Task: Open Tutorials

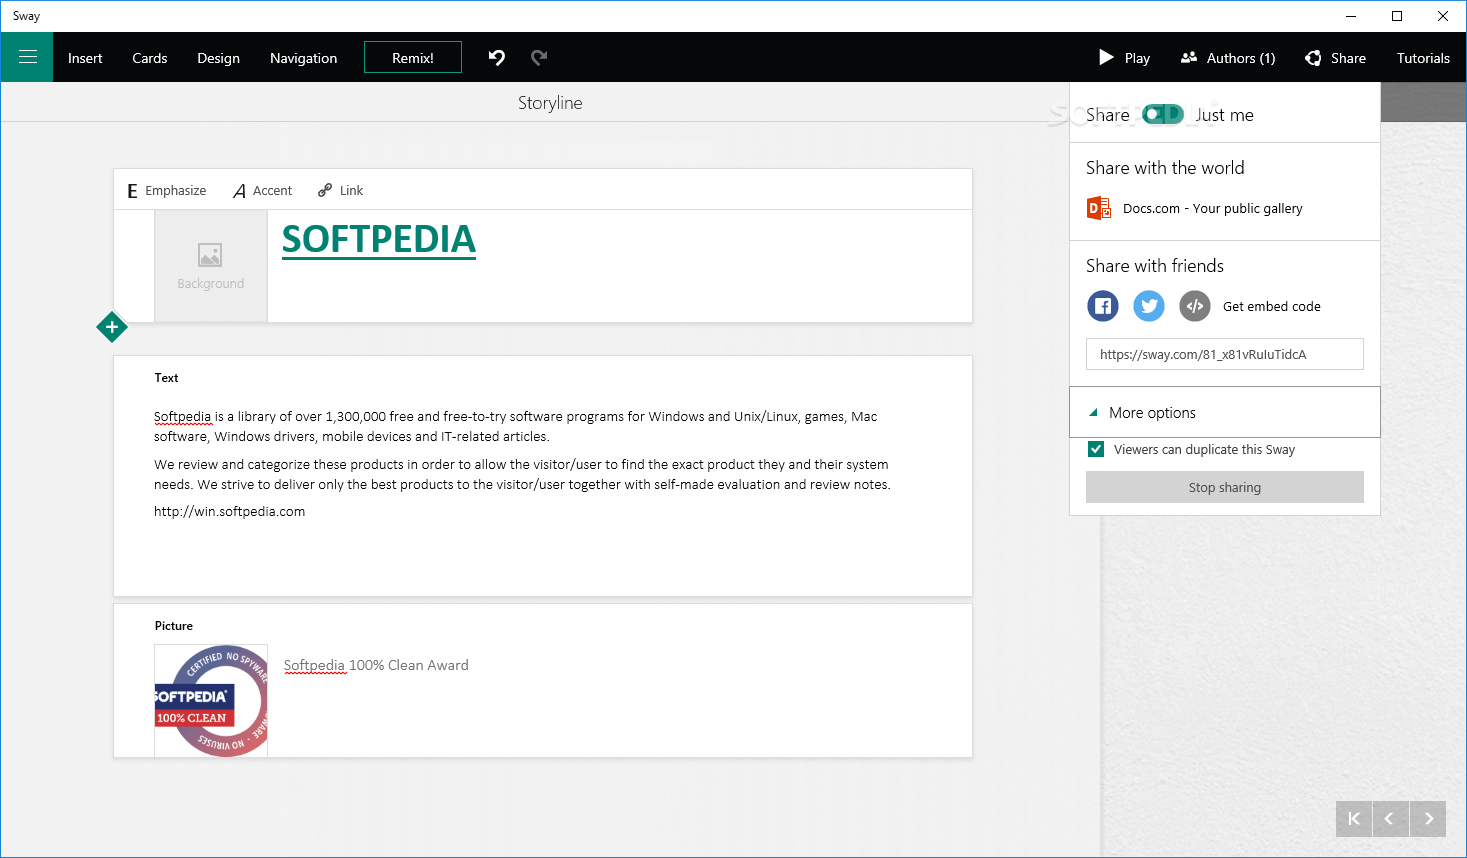Action: click(x=1423, y=58)
